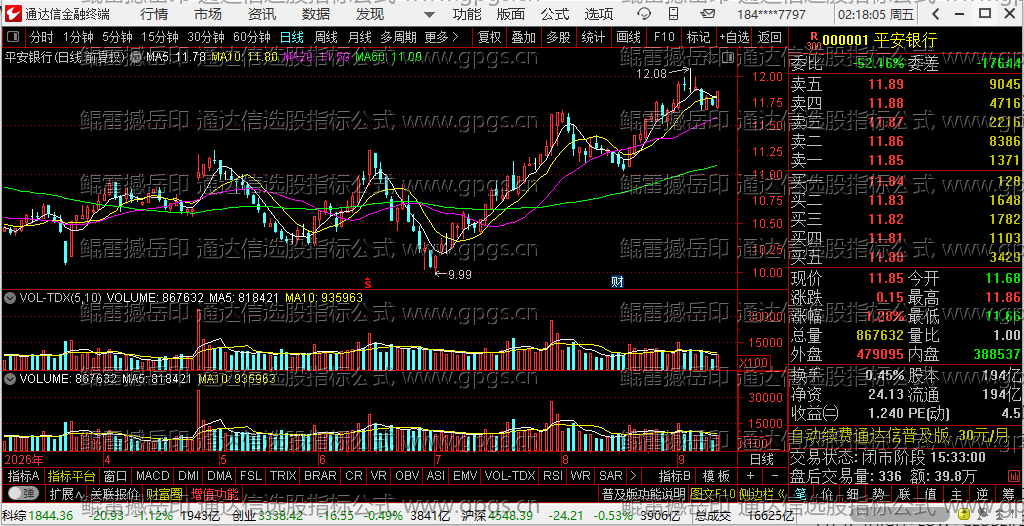Open the 资讯 menu
Viewport: 1024px width, 526px height.
(x=262, y=14)
